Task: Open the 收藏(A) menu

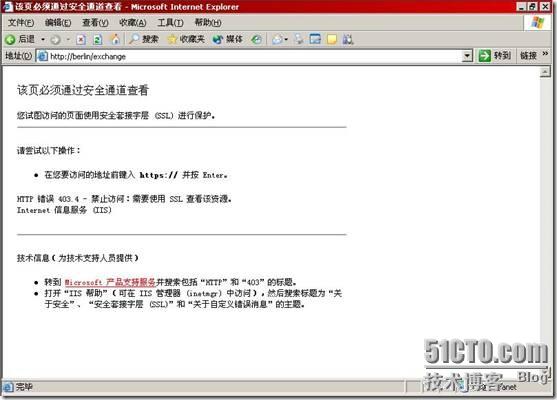Action: click(x=133, y=23)
